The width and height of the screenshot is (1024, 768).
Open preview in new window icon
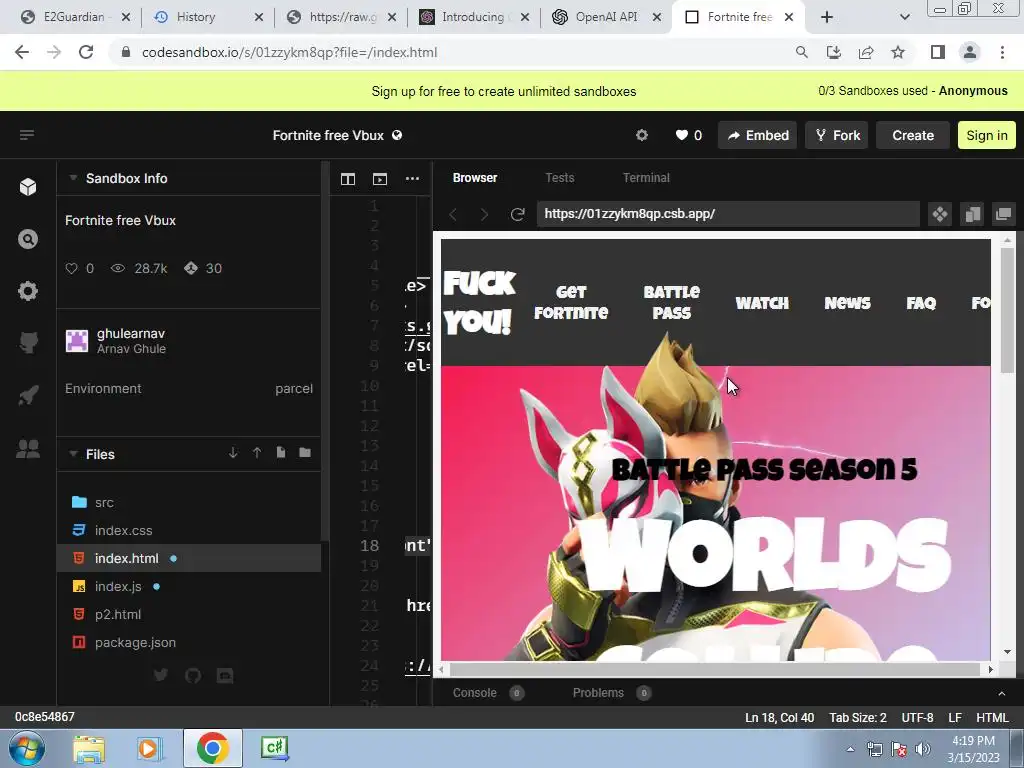(1004, 214)
